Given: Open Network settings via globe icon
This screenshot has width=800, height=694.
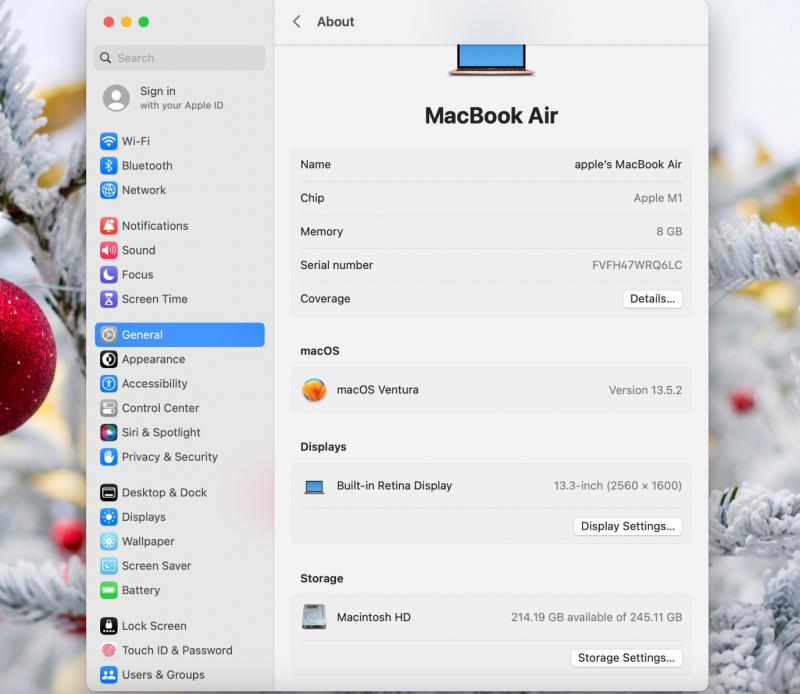Looking at the screenshot, I should [109, 190].
